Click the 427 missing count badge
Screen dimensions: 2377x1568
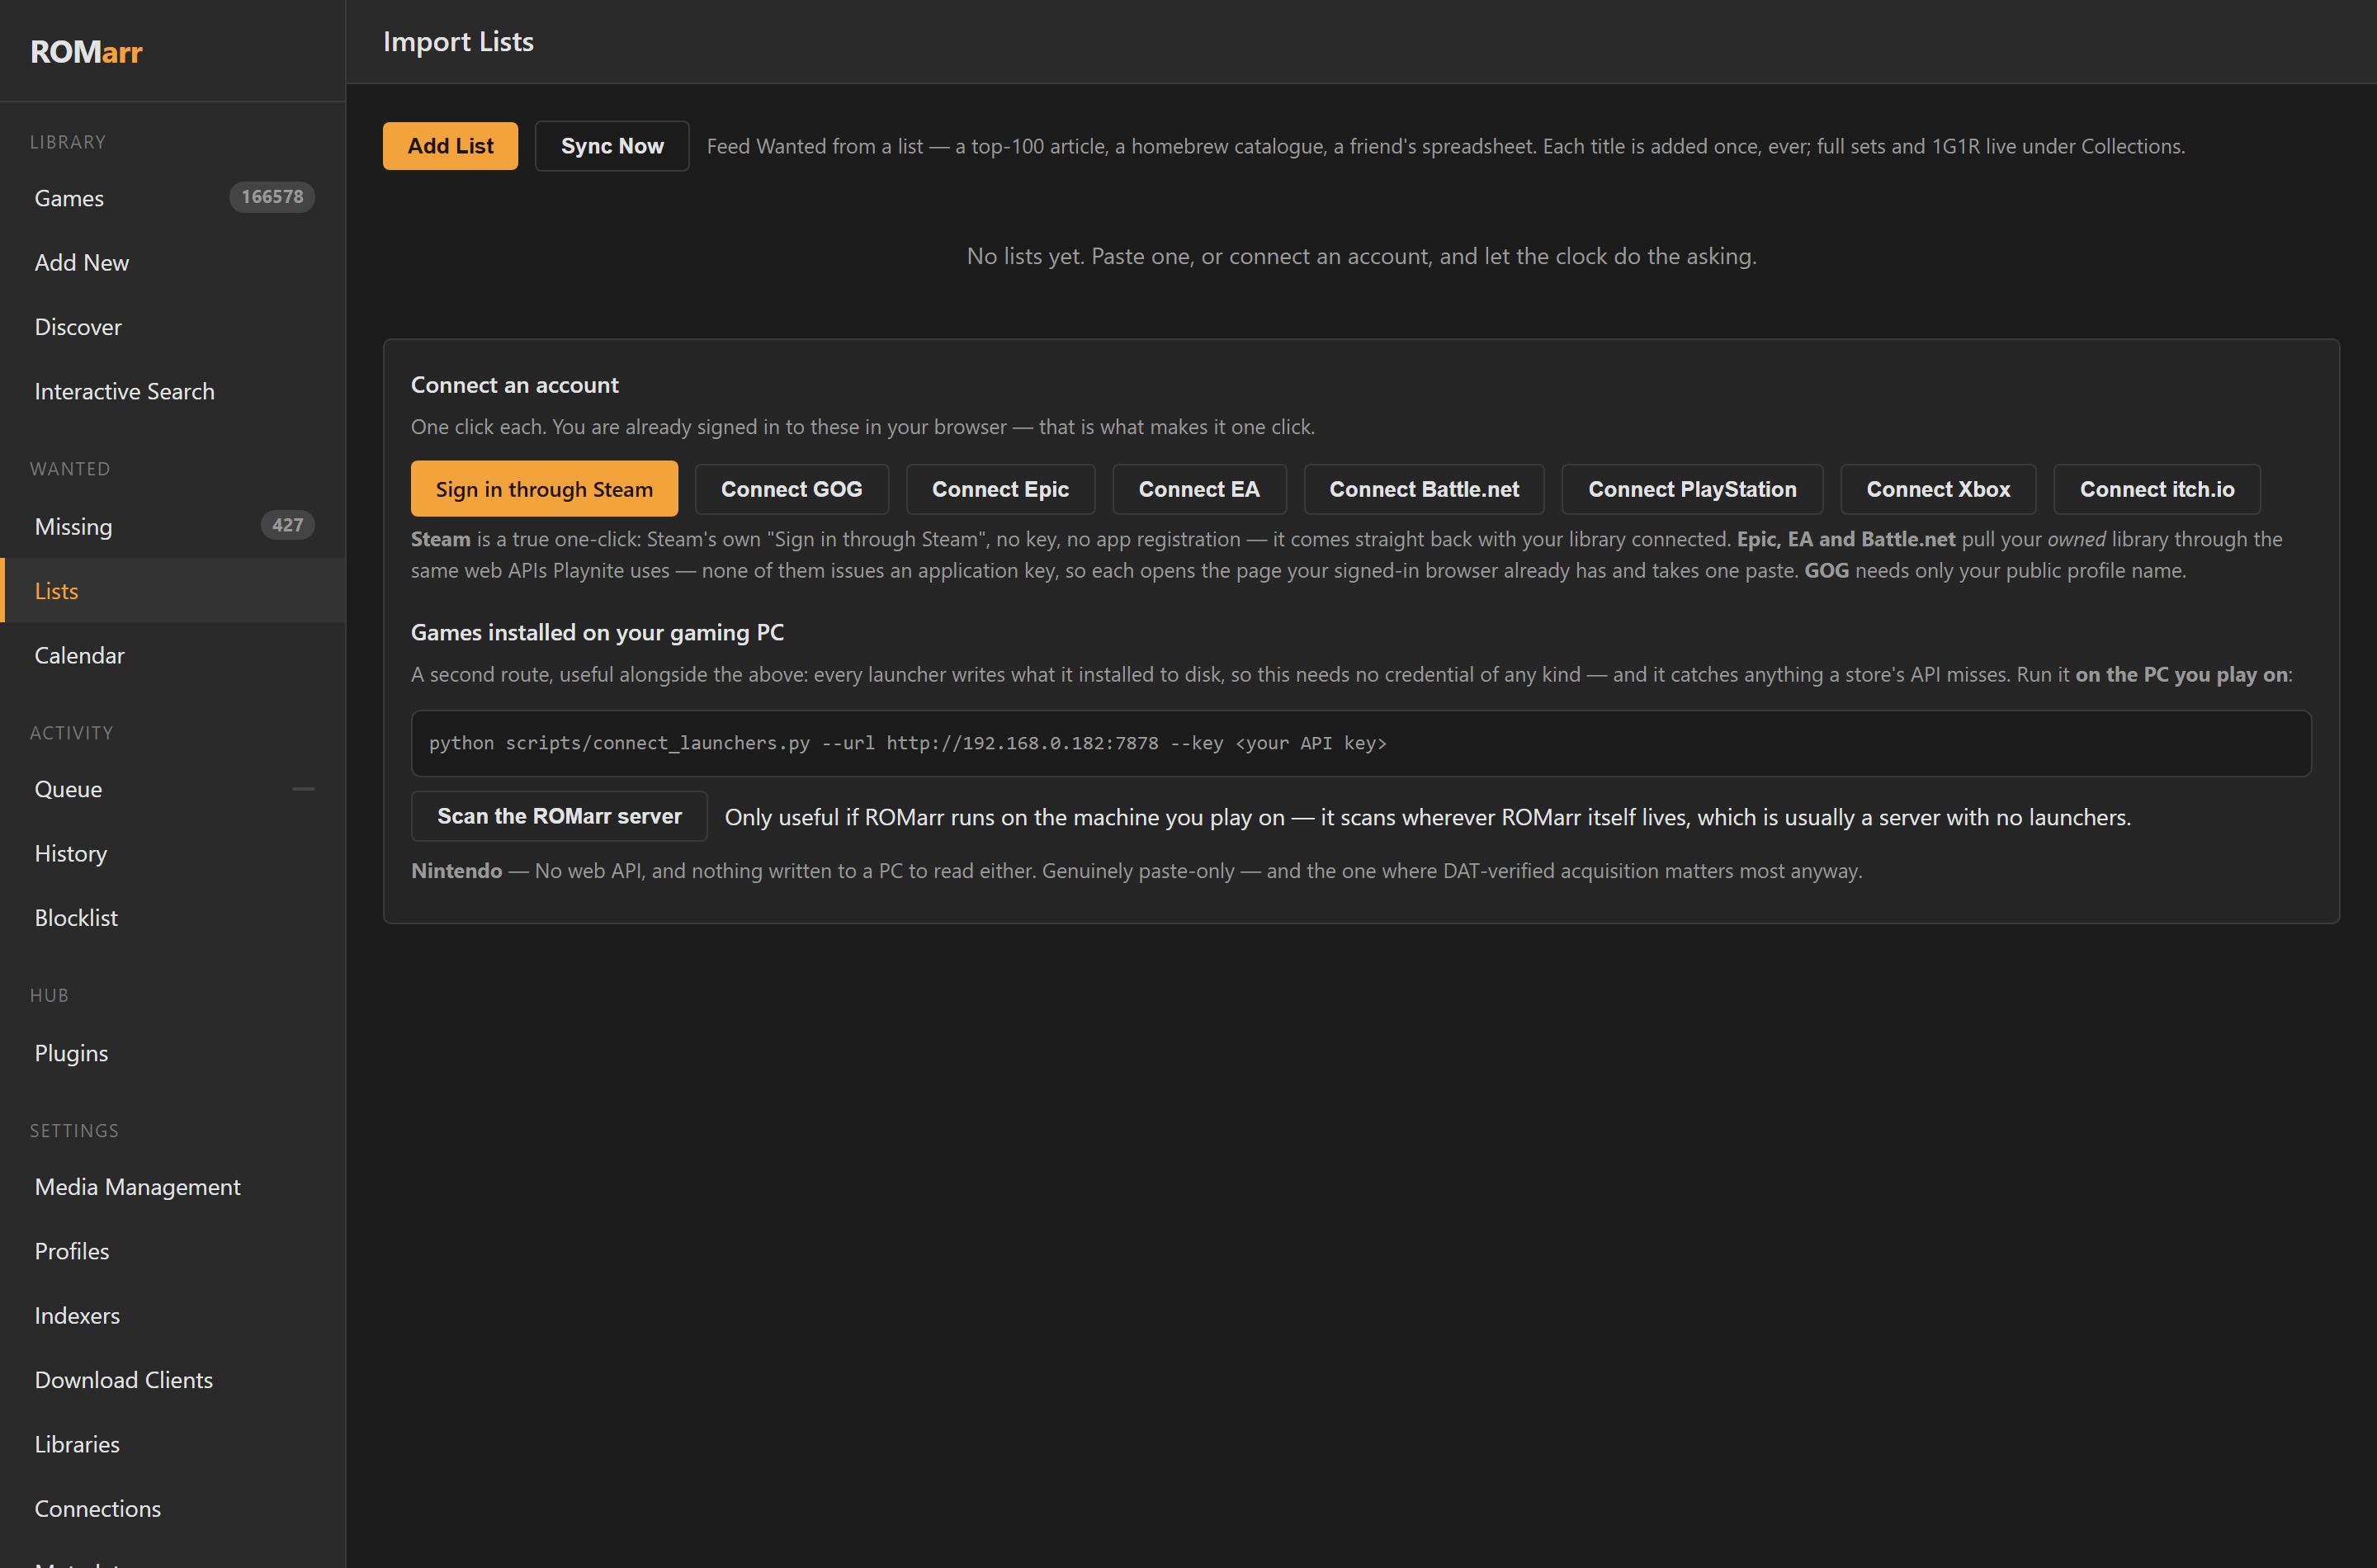(287, 525)
